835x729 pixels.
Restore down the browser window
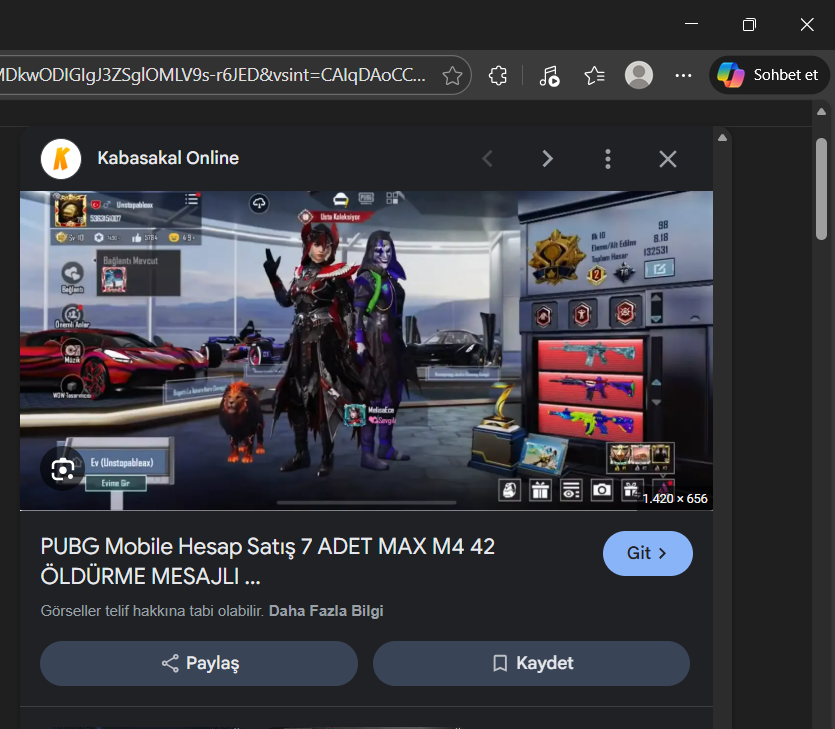click(x=749, y=24)
